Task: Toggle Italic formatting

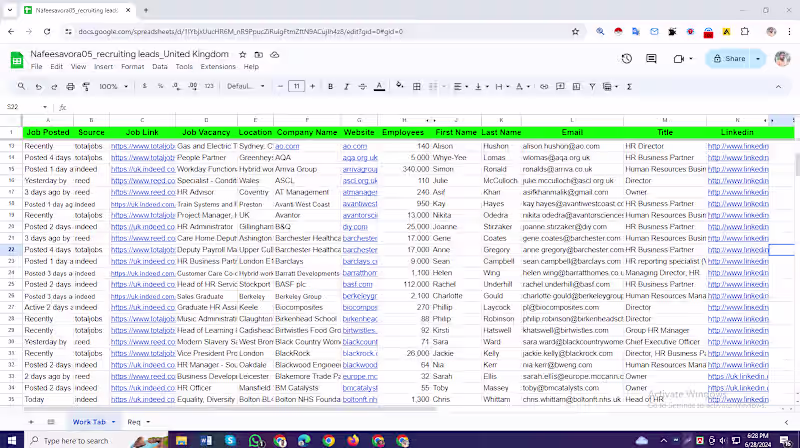Action: 349,87
